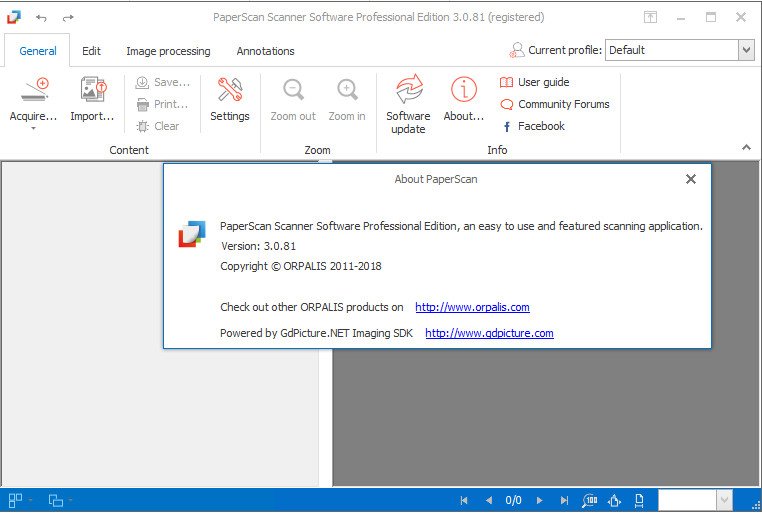Switch to the Edit tab

[x=91, y=51]
